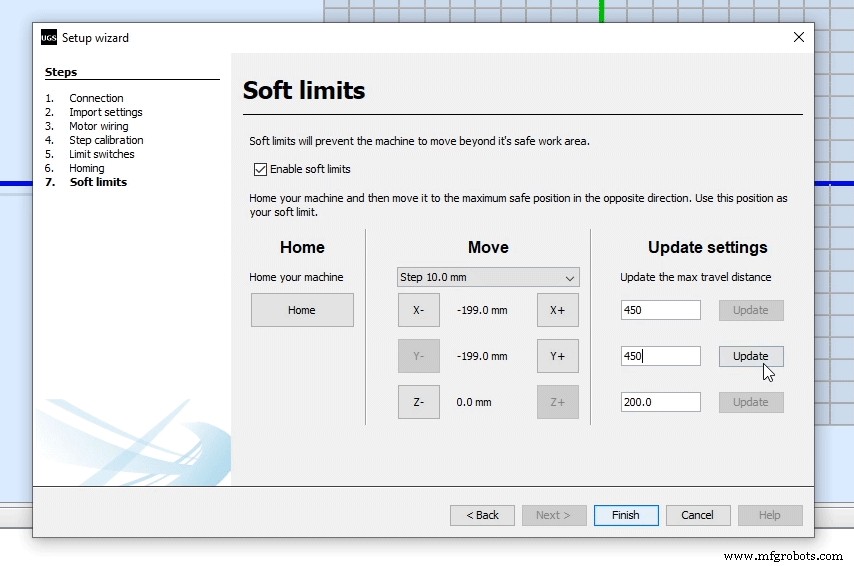Close the Setup wizard dialog
Image resolution: width=854 pixels, height=566 pixels.
coord(798,38)
